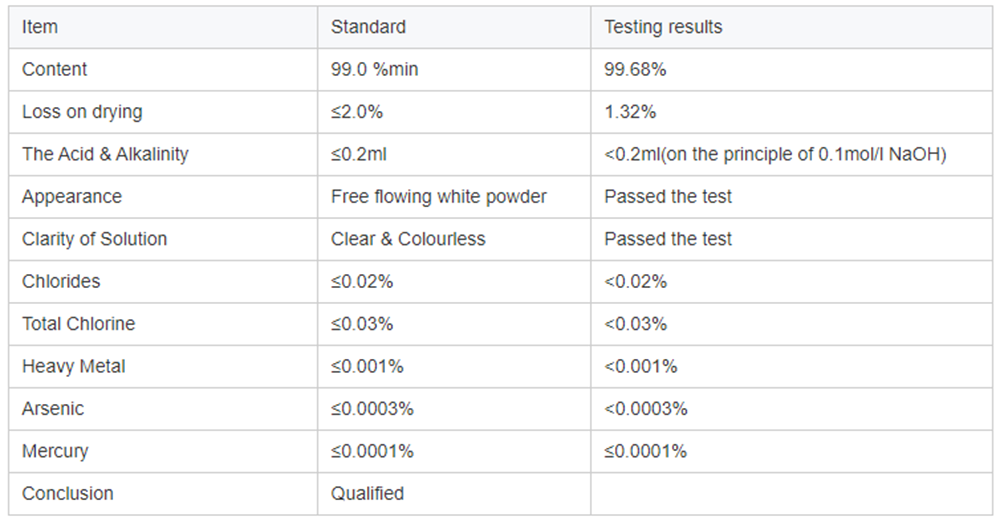1000x521 pixels.
Task: Click the 1.32% result cell
Action: (x=791, y=112)
